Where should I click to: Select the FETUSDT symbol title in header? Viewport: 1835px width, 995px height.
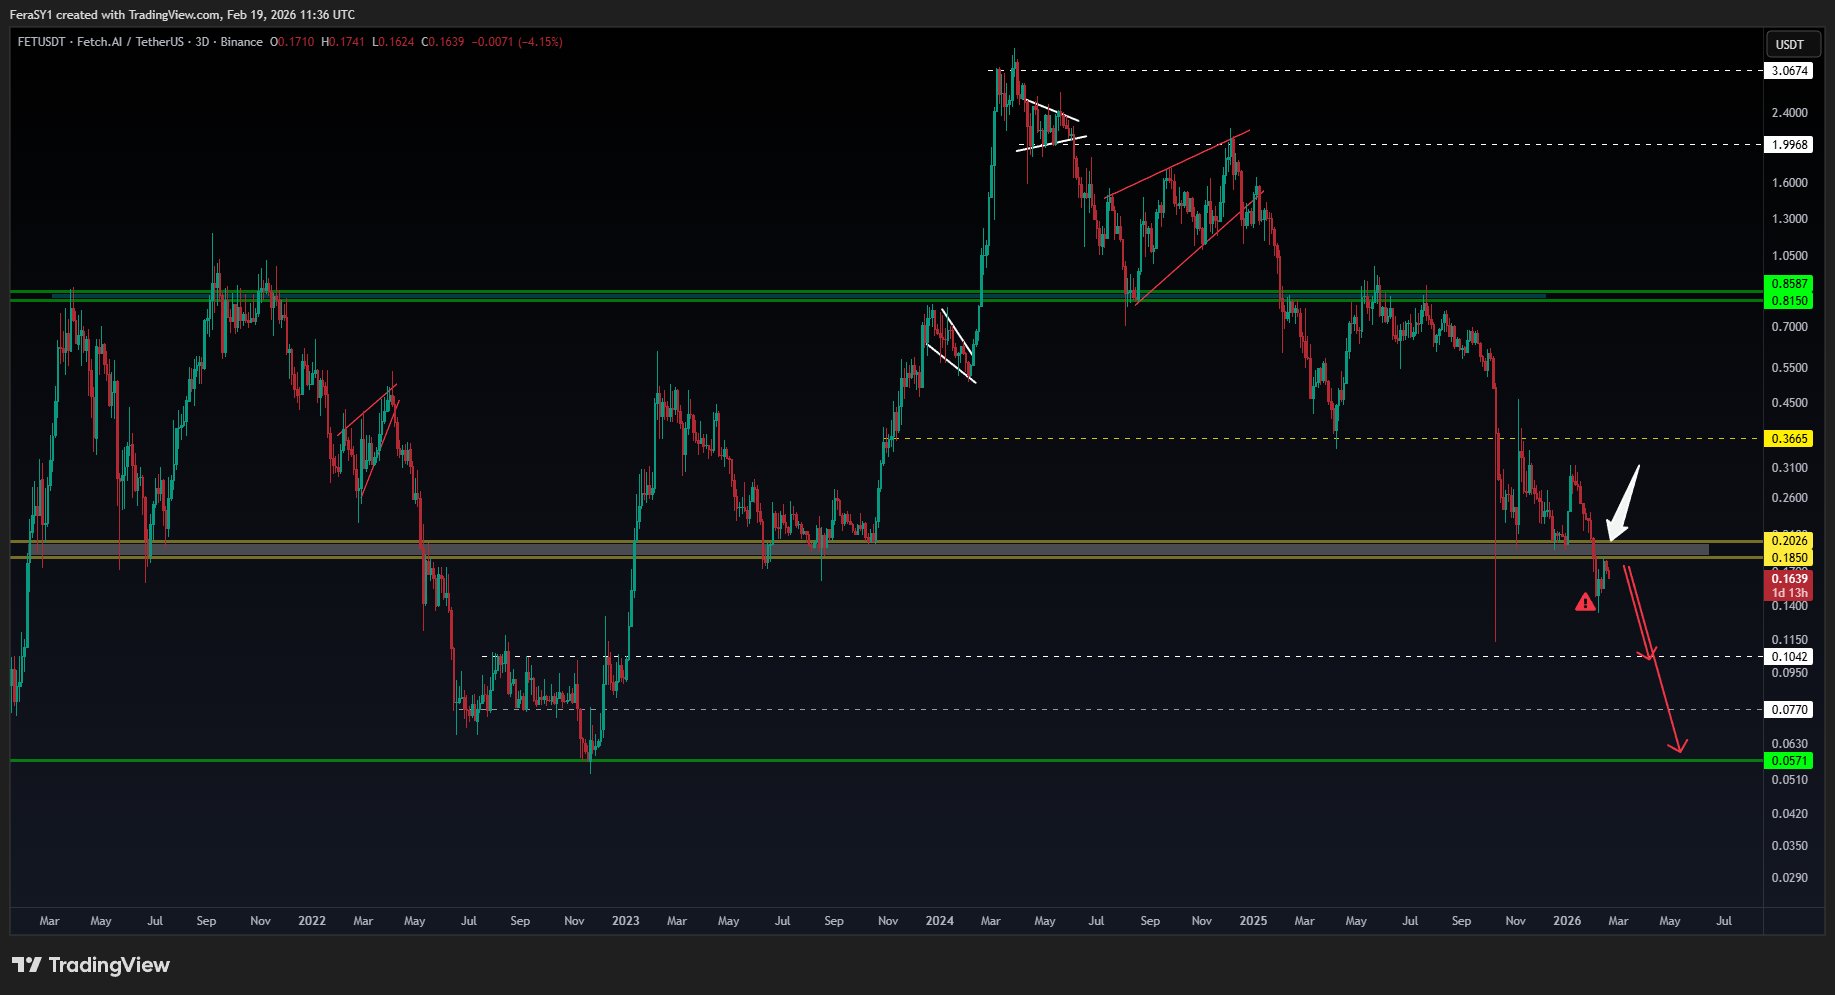(x=43, y=42)
